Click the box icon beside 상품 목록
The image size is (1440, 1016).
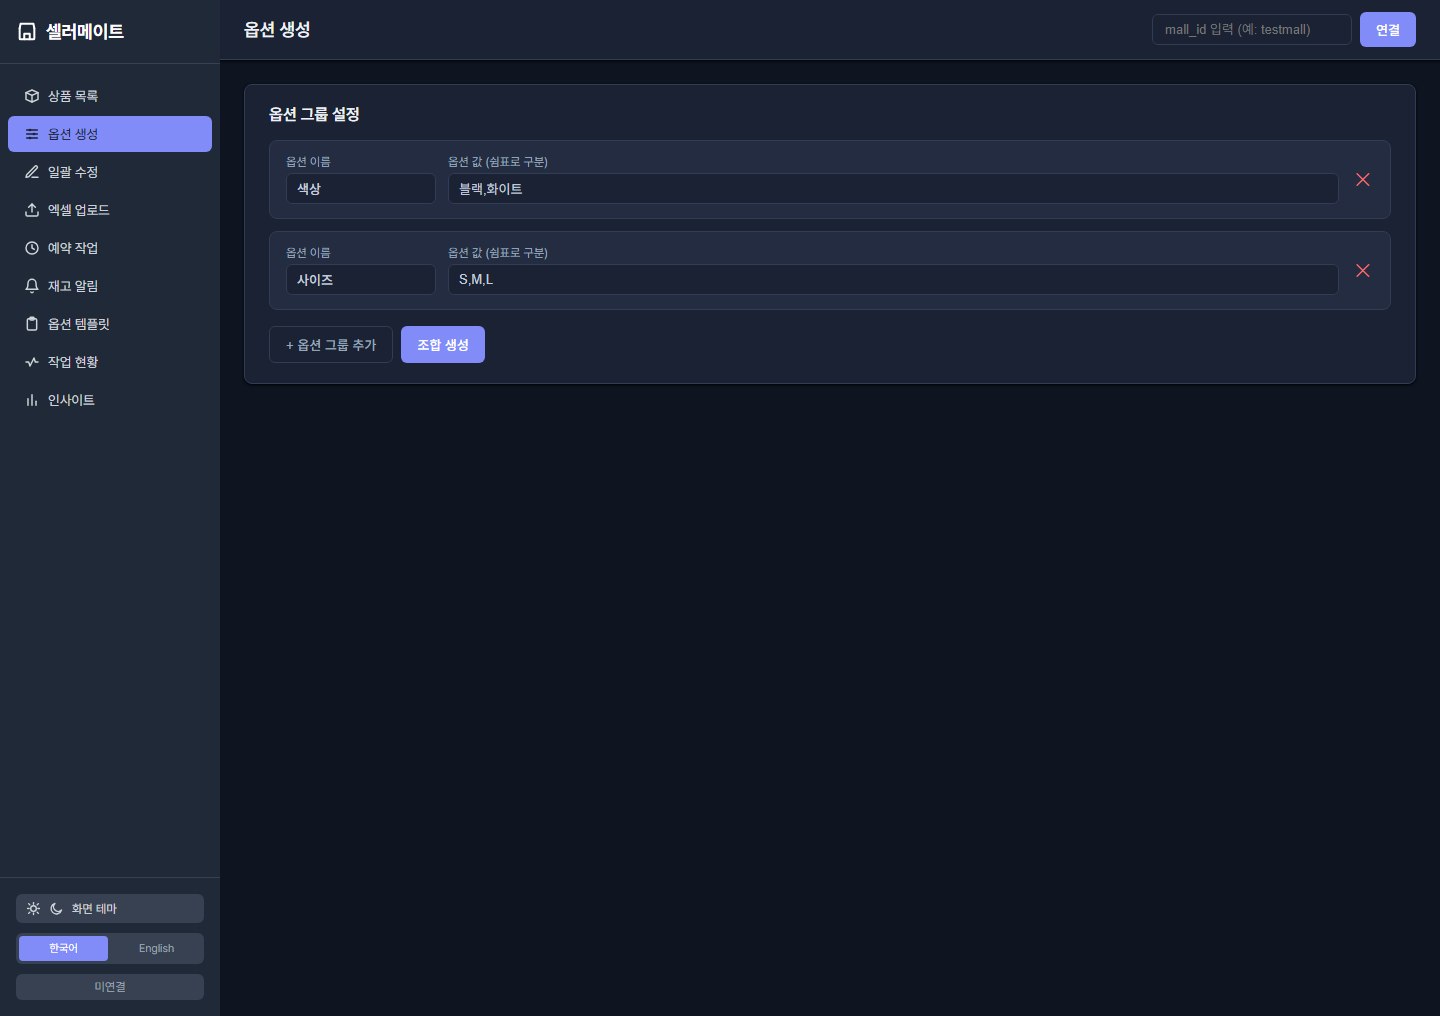pos(32,96)
